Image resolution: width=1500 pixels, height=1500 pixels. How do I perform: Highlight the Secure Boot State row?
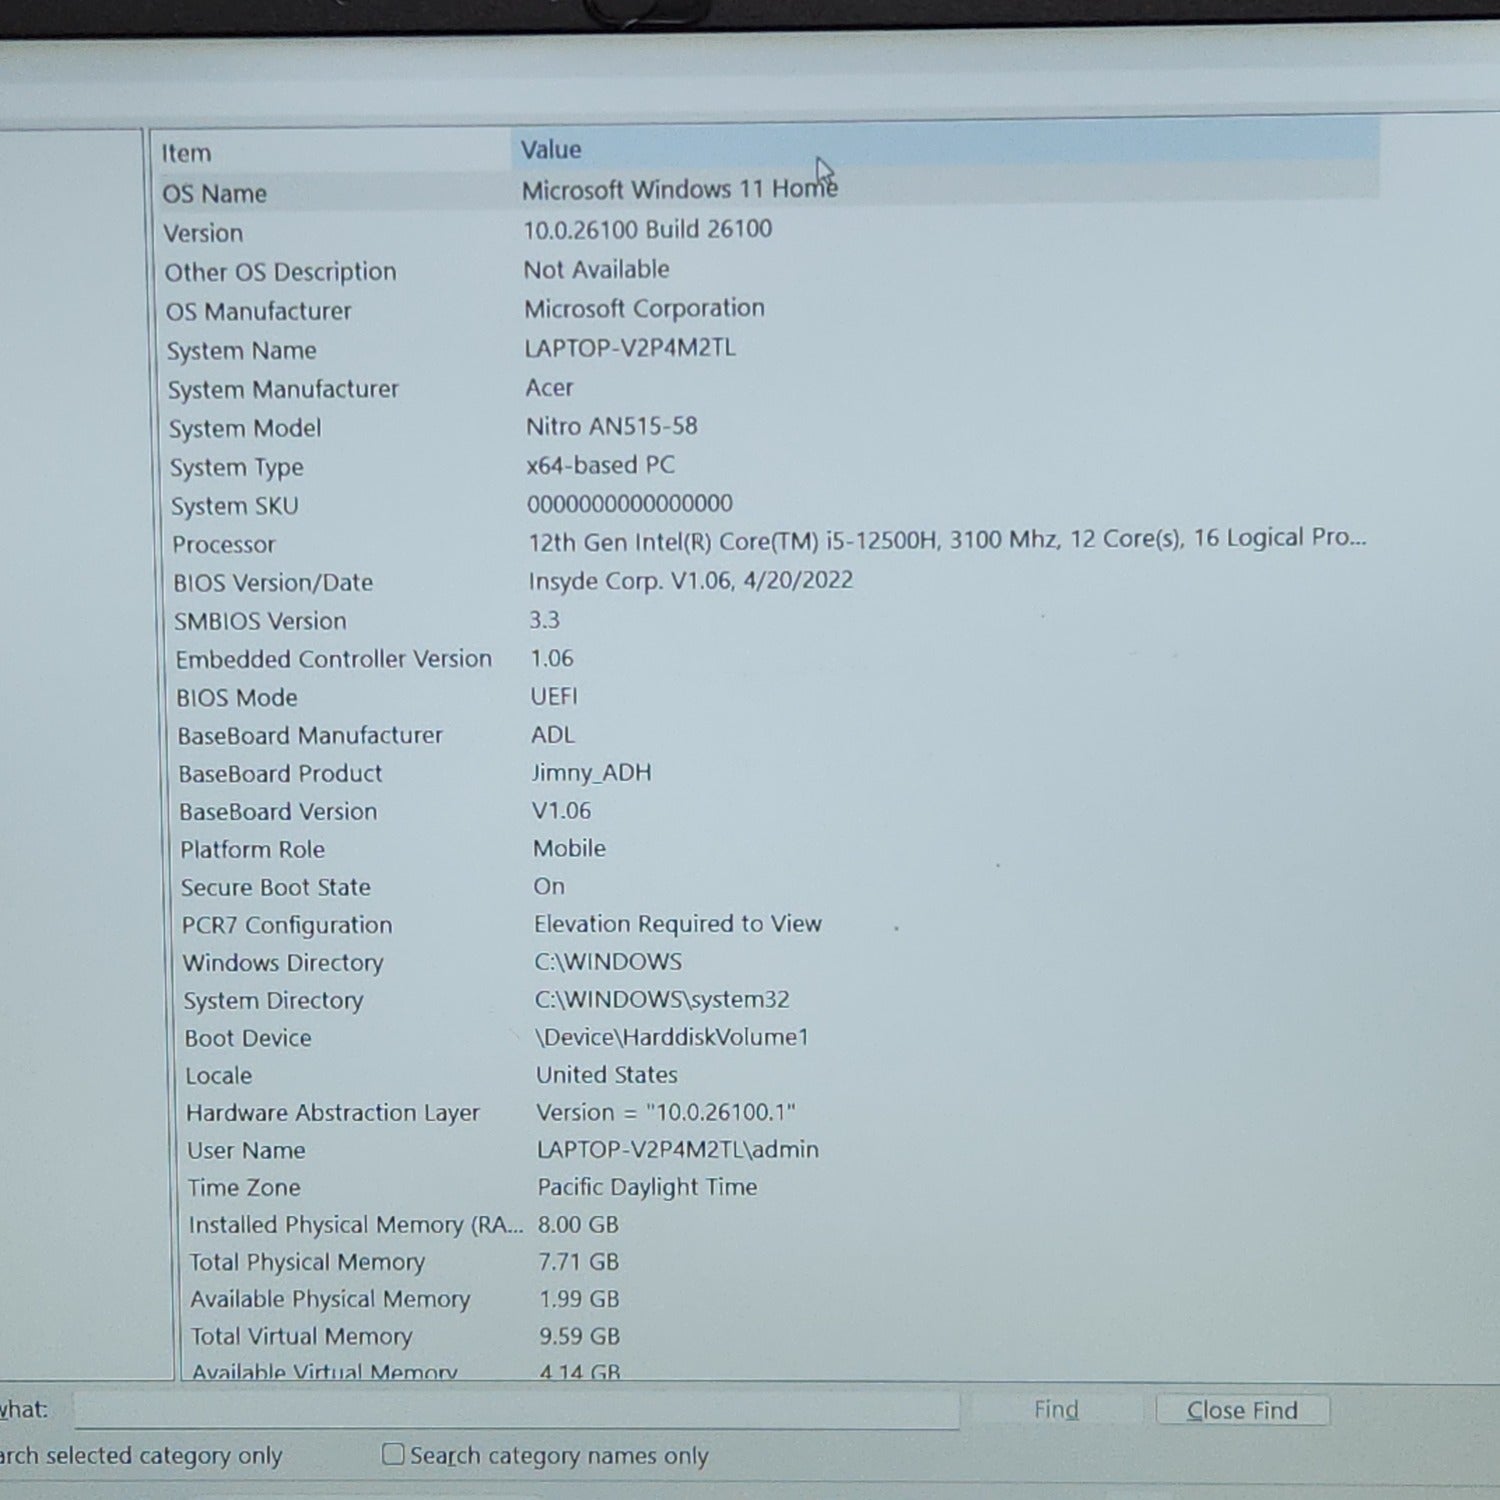tap(276, 888)
